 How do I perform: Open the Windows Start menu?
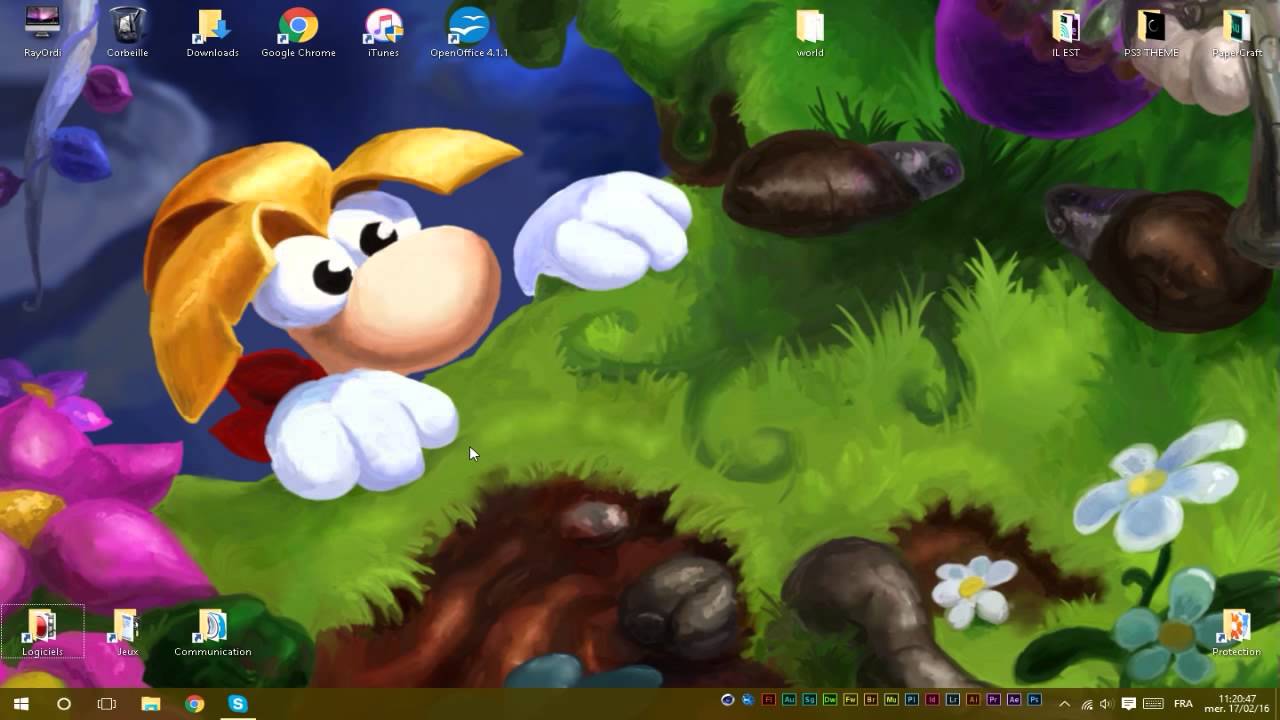point(21,704)
